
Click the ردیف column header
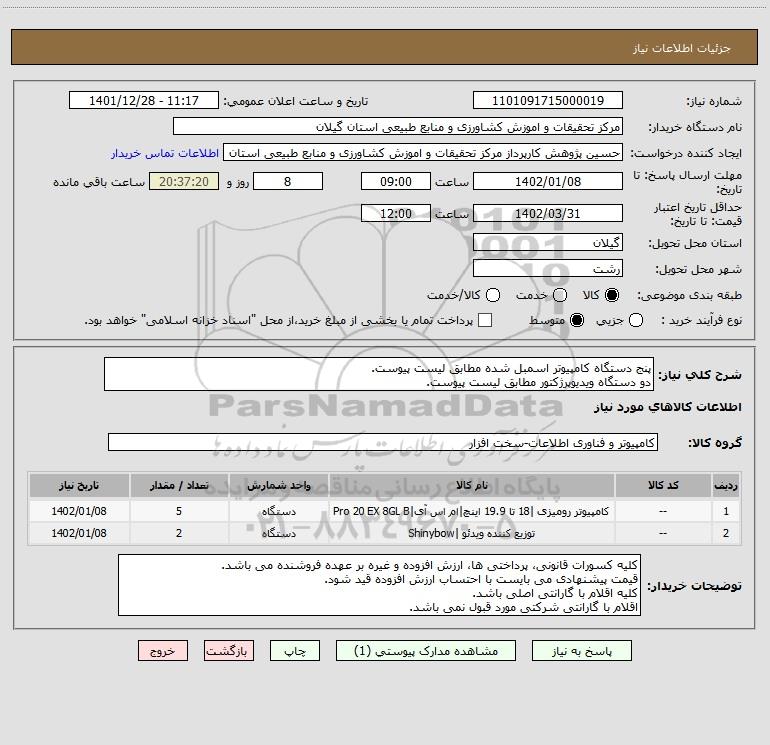pos(726,485)
